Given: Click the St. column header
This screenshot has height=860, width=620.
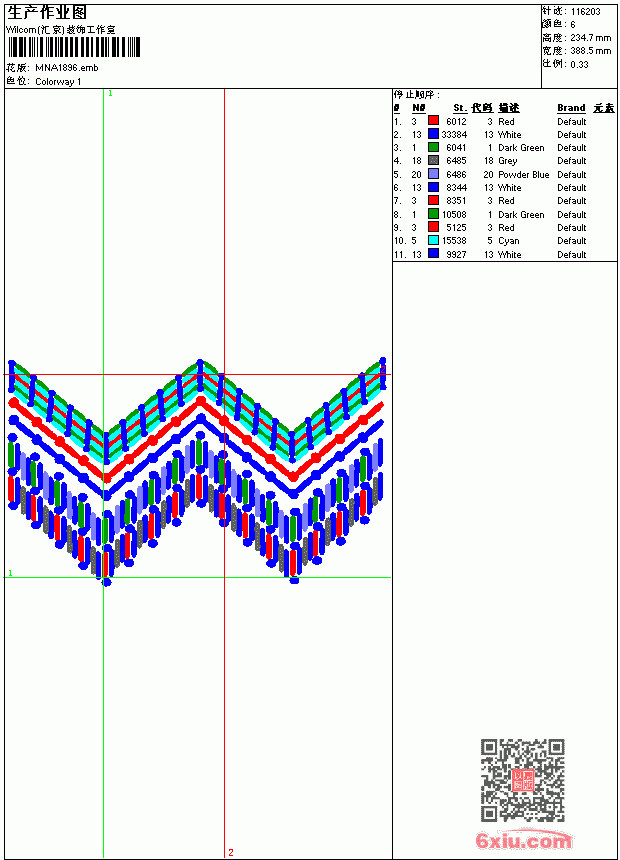Looking at the screenshot, I should click(460, 108).
